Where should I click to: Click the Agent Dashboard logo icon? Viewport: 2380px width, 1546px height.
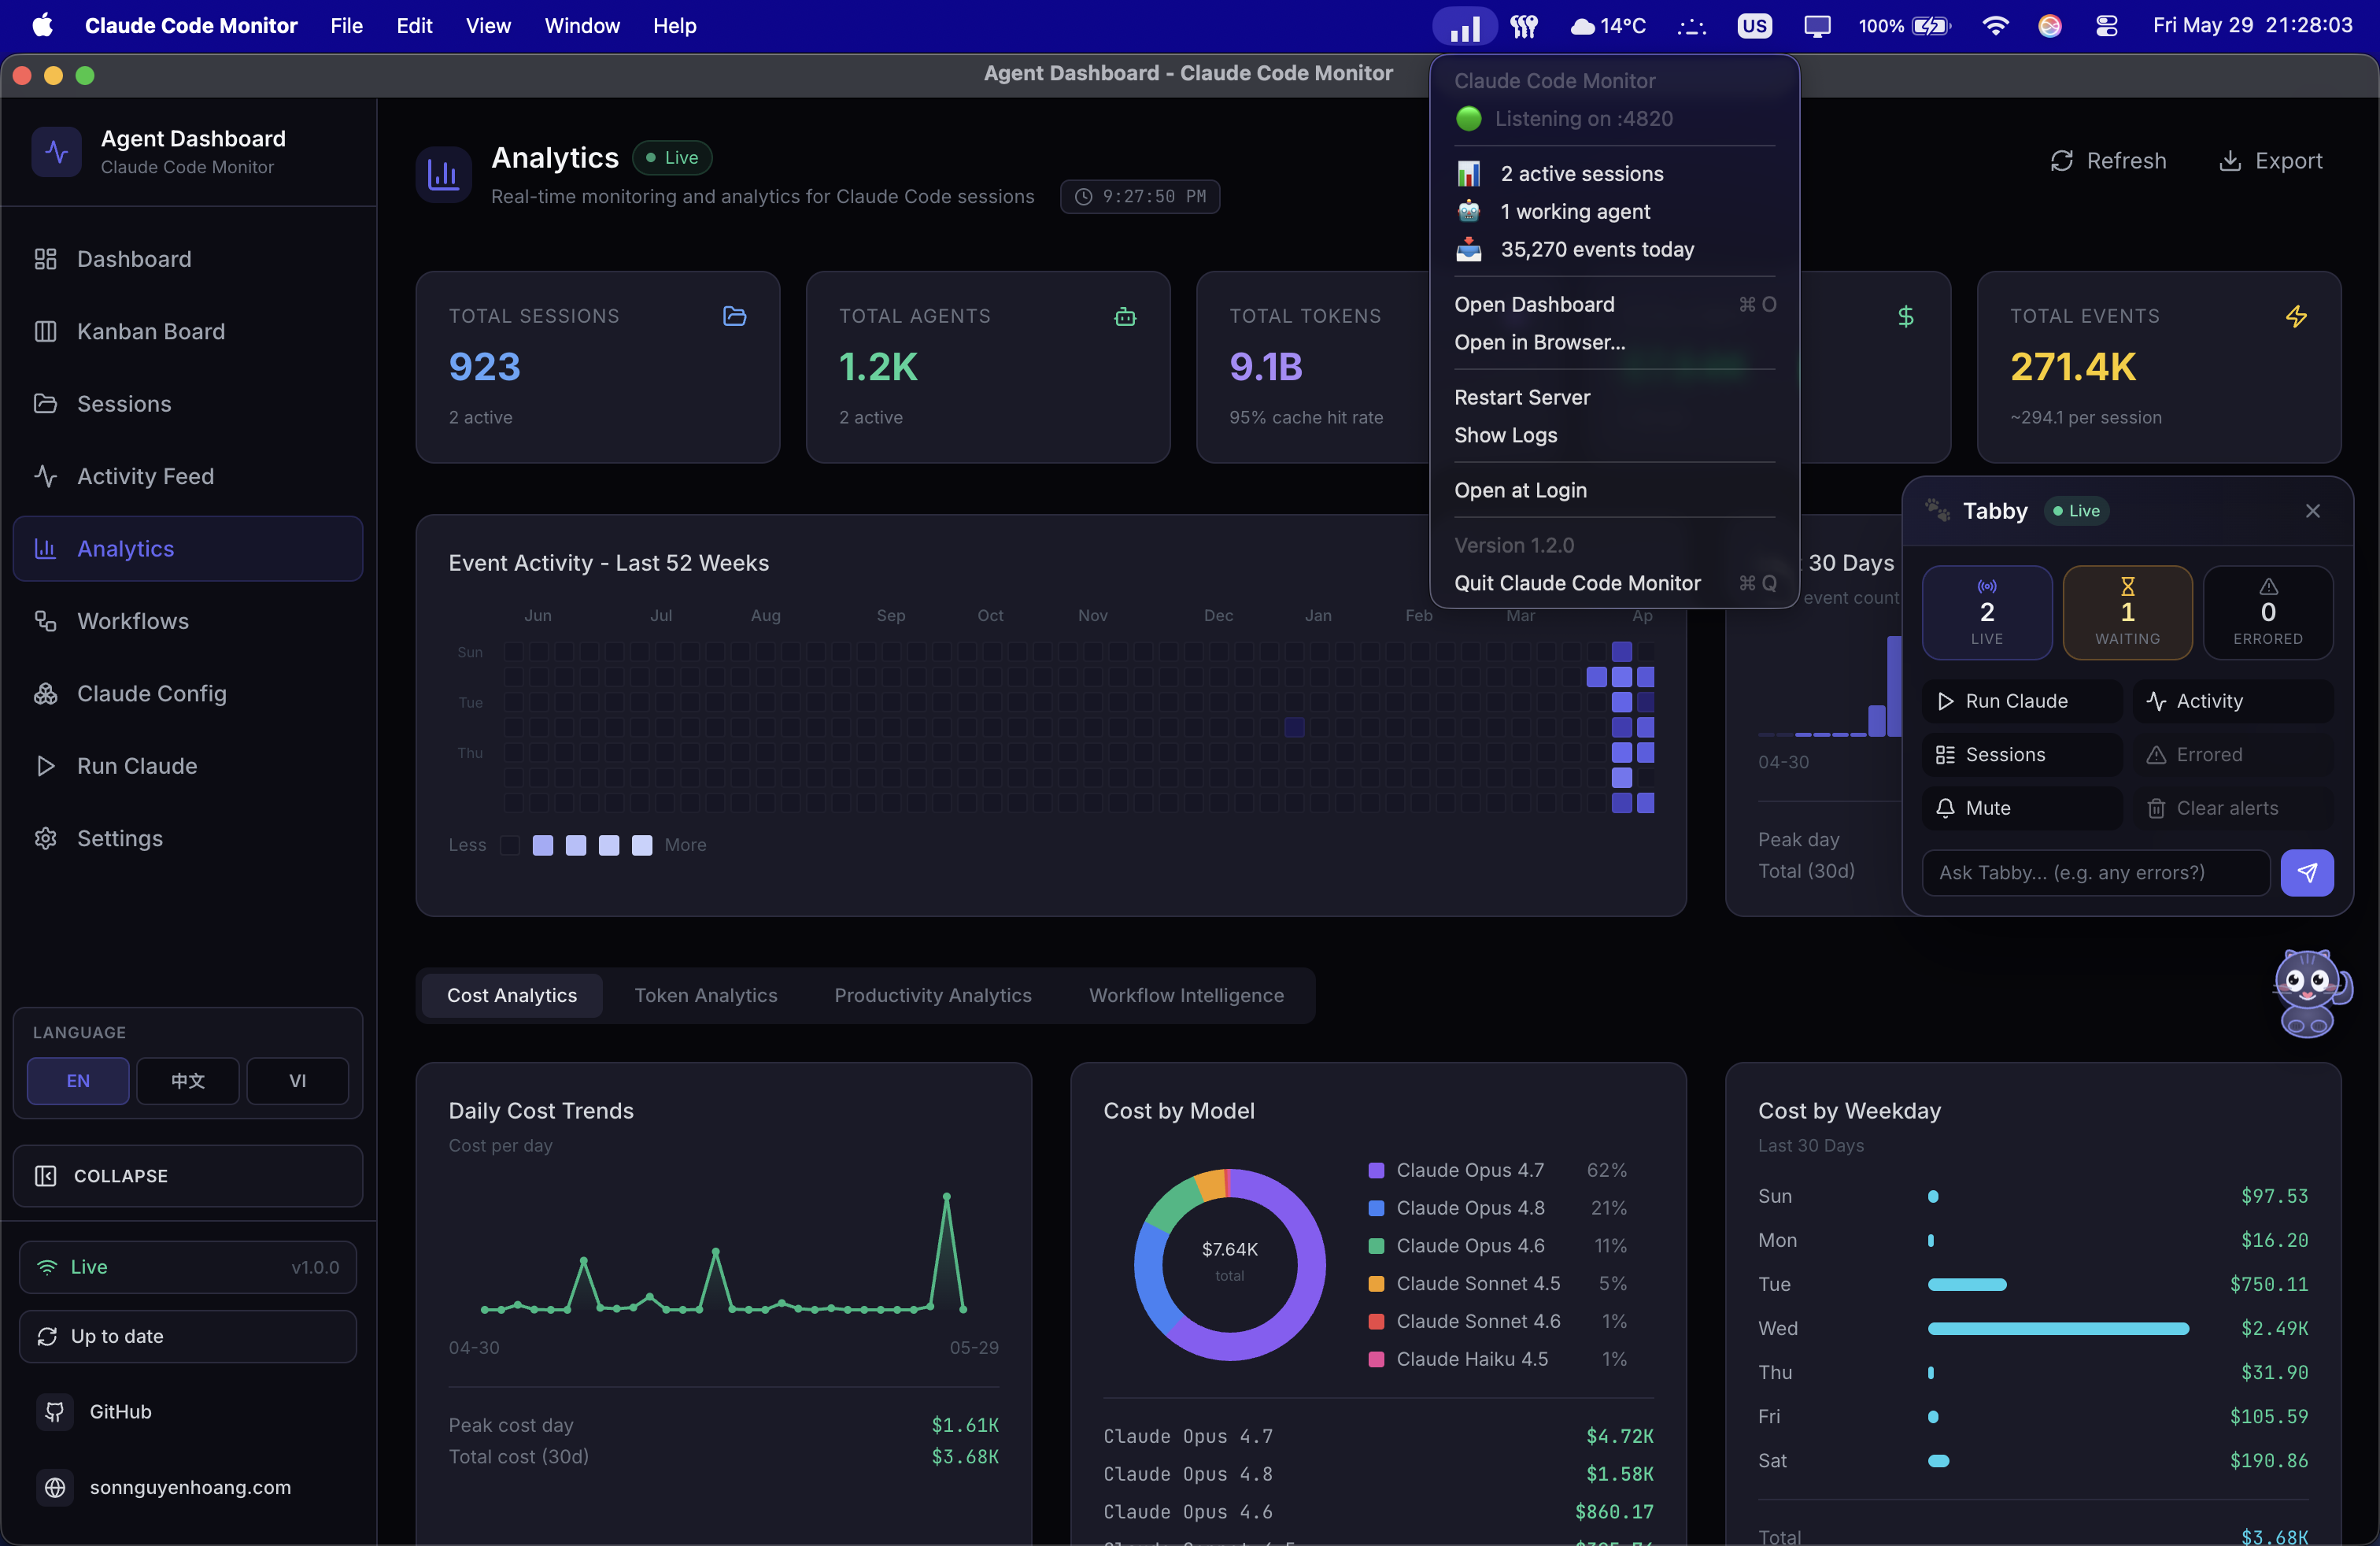coord(57,152)
